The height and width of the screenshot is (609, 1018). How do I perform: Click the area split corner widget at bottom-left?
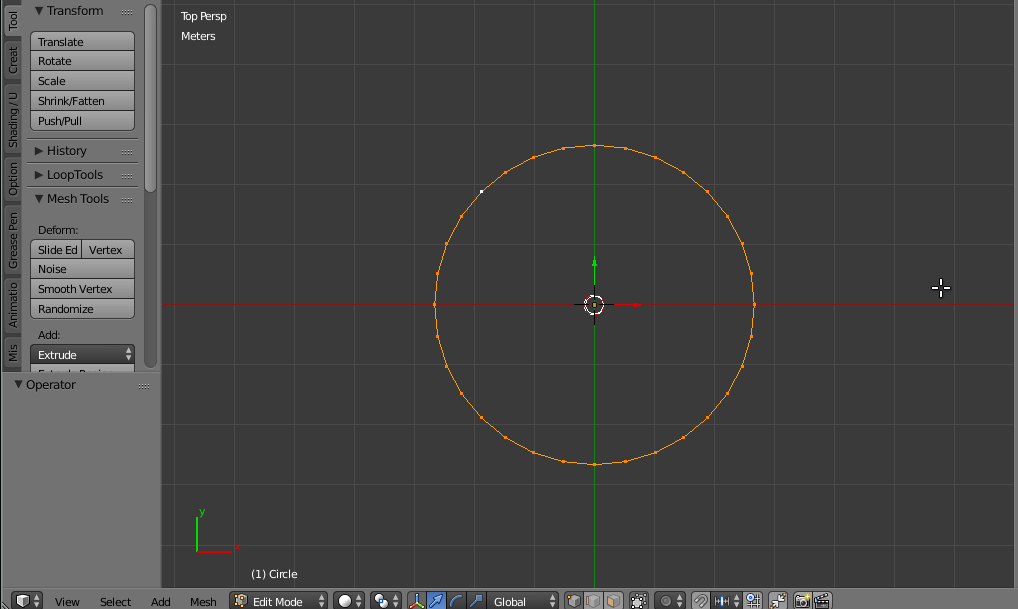click(5, 603)
